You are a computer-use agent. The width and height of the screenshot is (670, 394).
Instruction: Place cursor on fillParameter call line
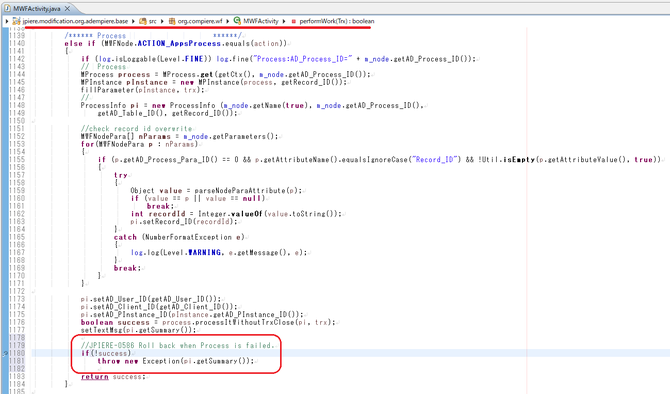pyautogui.click(x=142, y=90)
